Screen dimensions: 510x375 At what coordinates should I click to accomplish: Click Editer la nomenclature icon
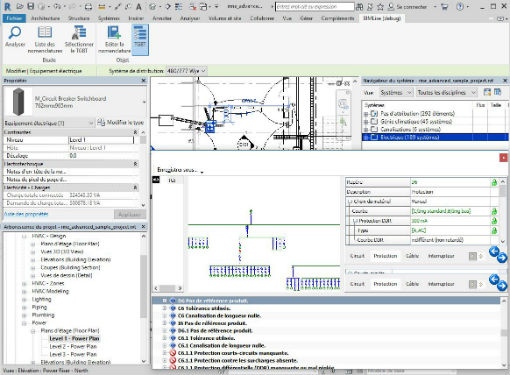tap(114, 33)
